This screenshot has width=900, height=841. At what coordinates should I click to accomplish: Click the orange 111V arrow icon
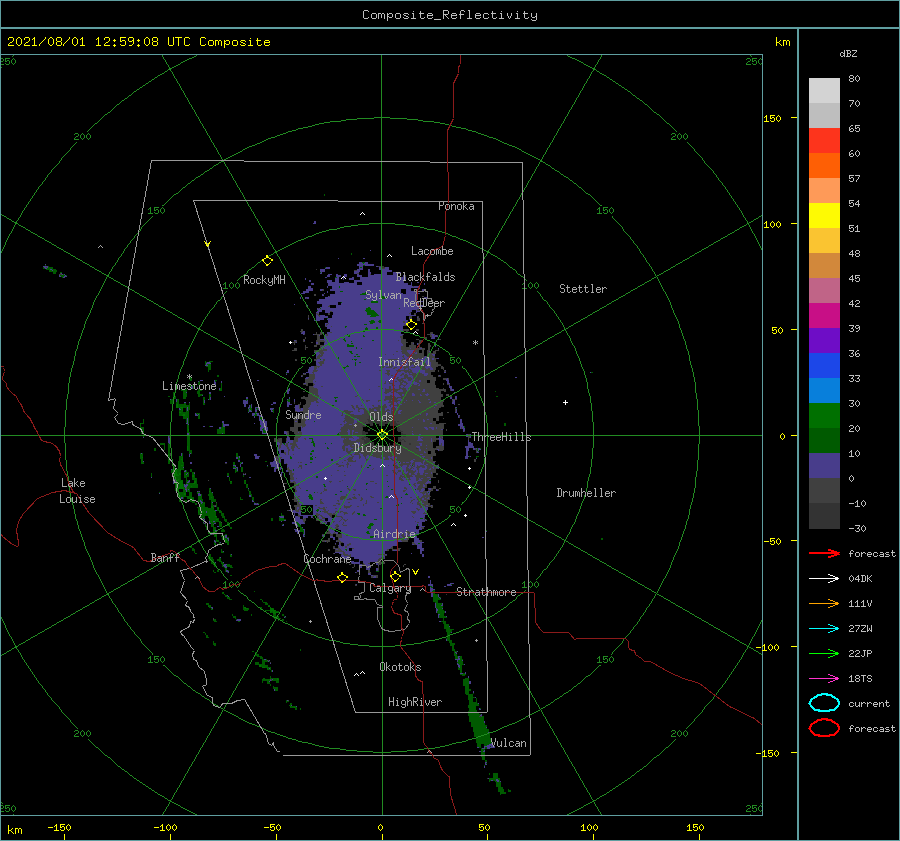pyautogui.click(x=824, y=603)
